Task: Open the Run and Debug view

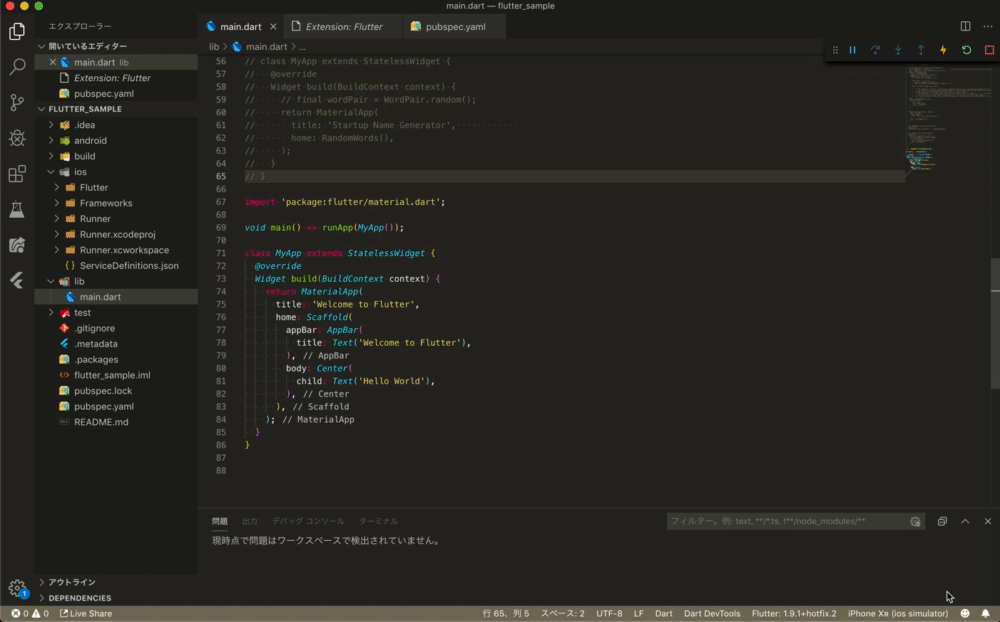Action: pos(17,138)
